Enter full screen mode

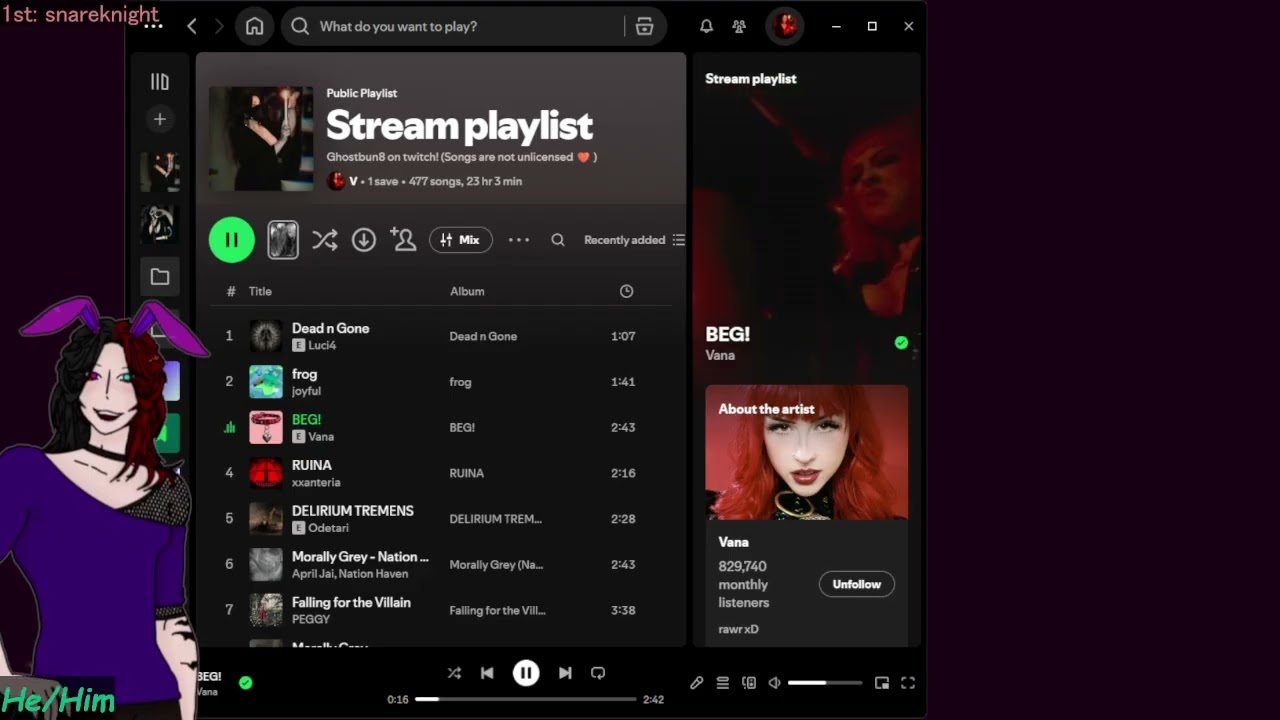[908, 683]
